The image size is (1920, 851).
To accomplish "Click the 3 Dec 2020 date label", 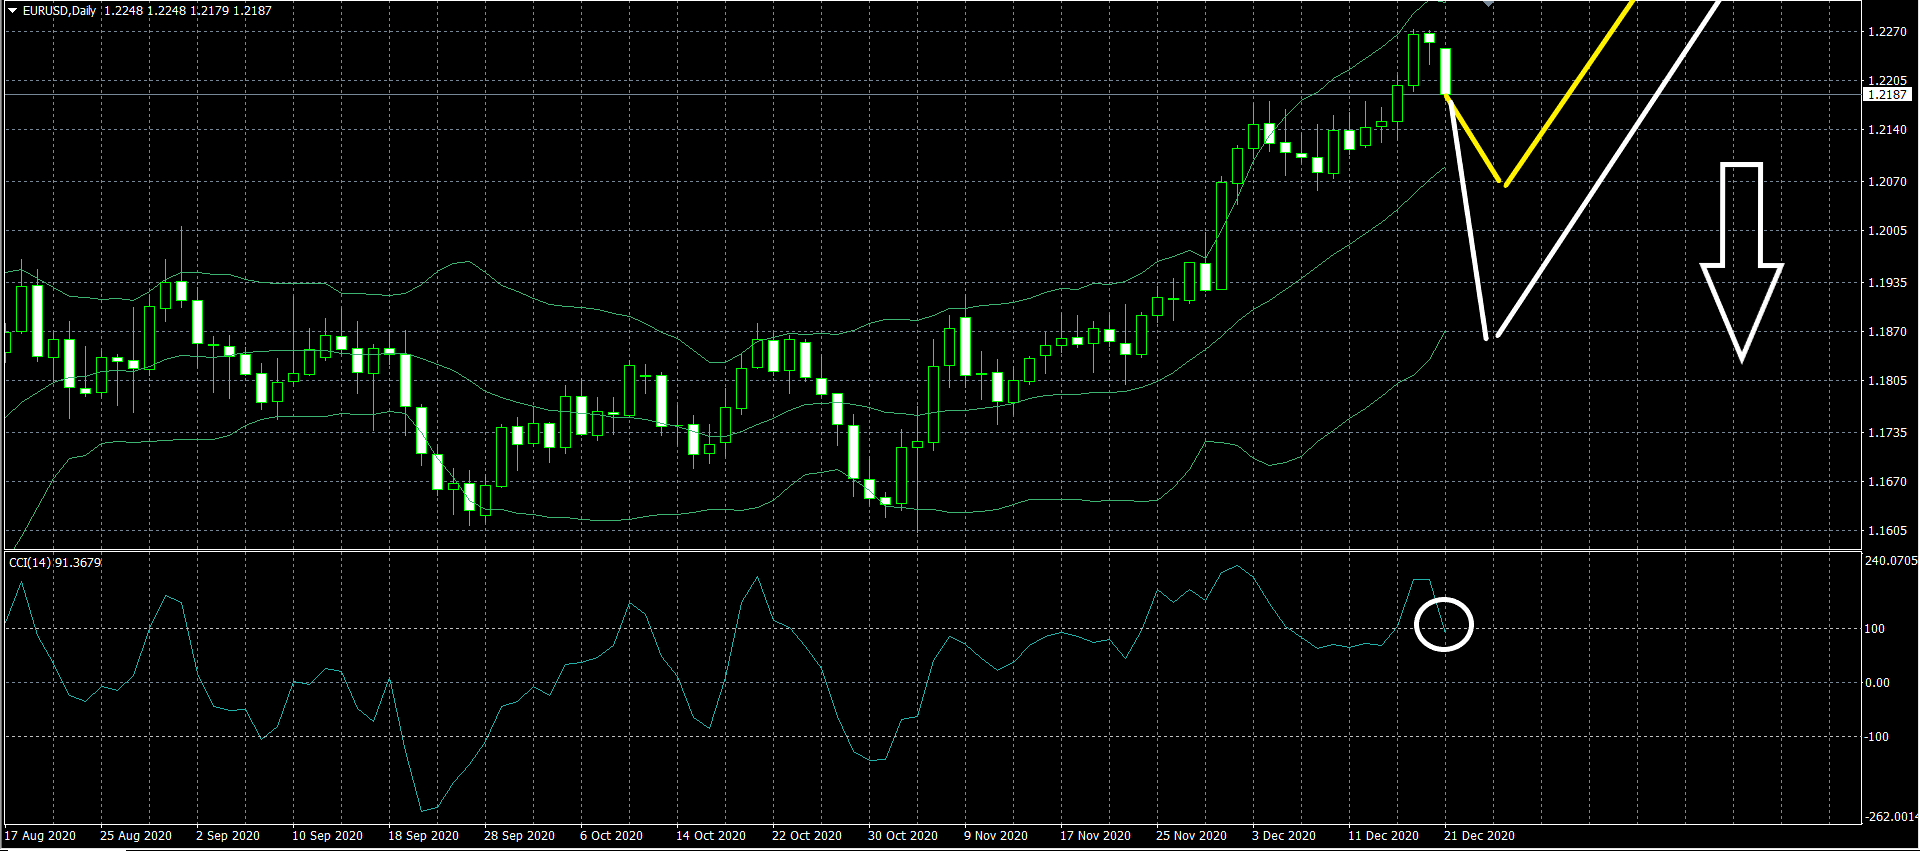I will coord(1284,836).
